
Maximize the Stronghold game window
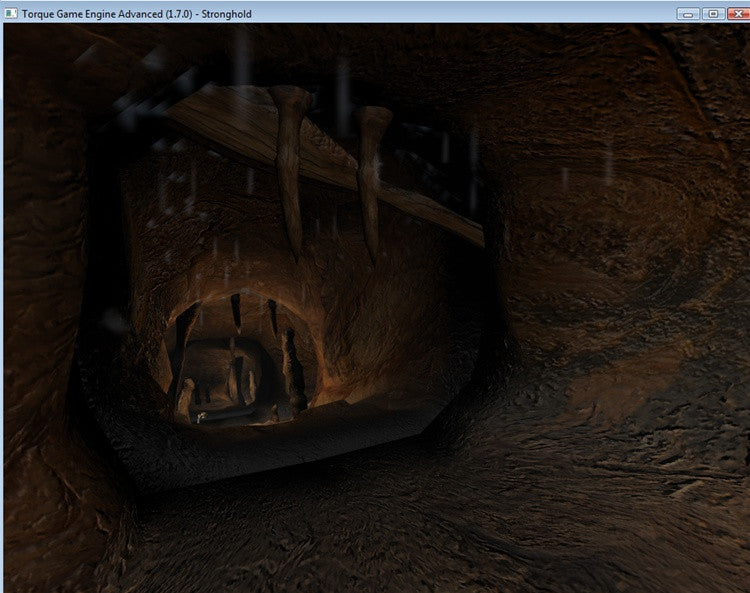[713, 14]
